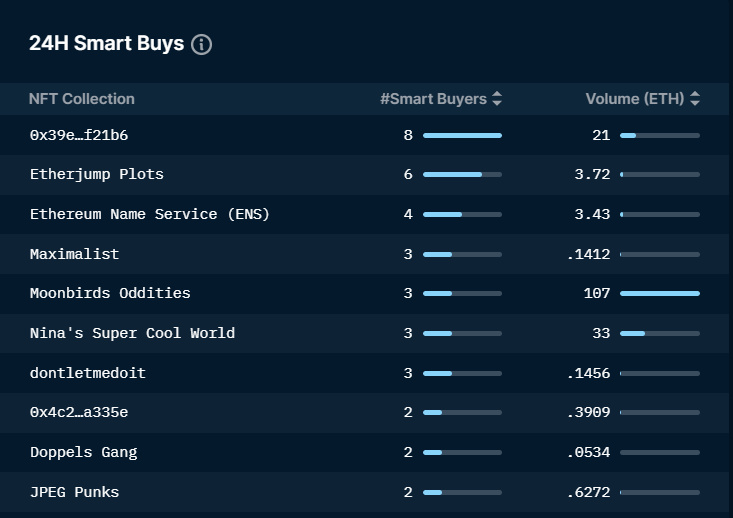The width and height of the screenshot is (733, 518).
Task: Click the volume bar for Moonbirds Oddities
Action: (x=659, y=294)
